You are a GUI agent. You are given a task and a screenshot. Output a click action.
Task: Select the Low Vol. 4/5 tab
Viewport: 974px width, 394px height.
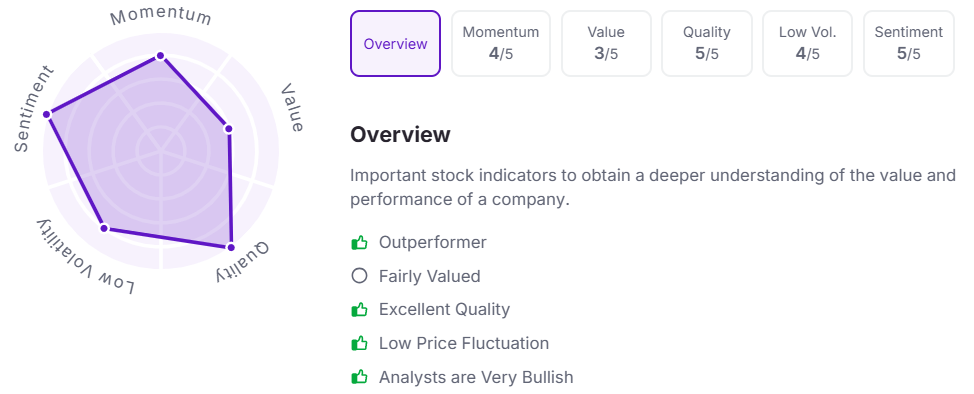pyautogui.click(x=808, y=44)
